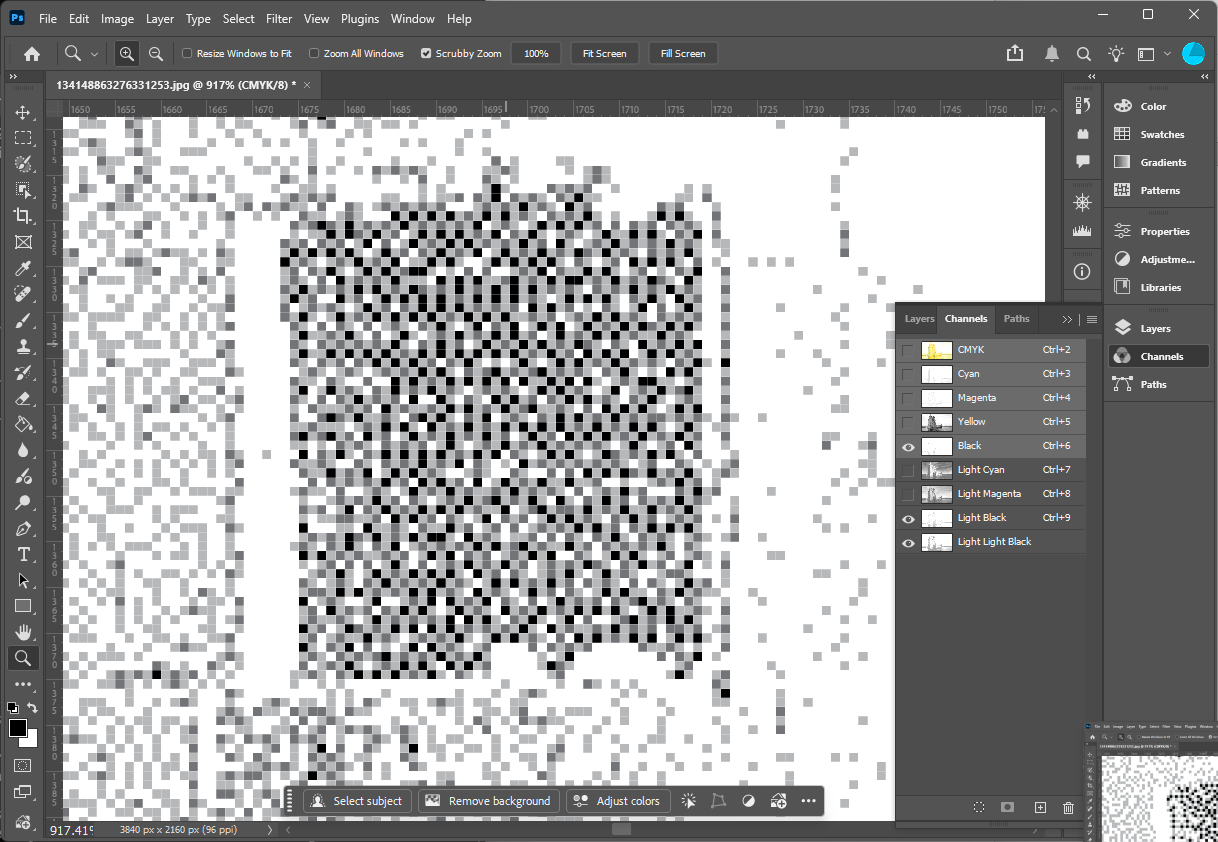Open Channels panel flyout menu
Image resolution: width=1218 pixels, height=842 pixels.
(x=1092, y=319)
